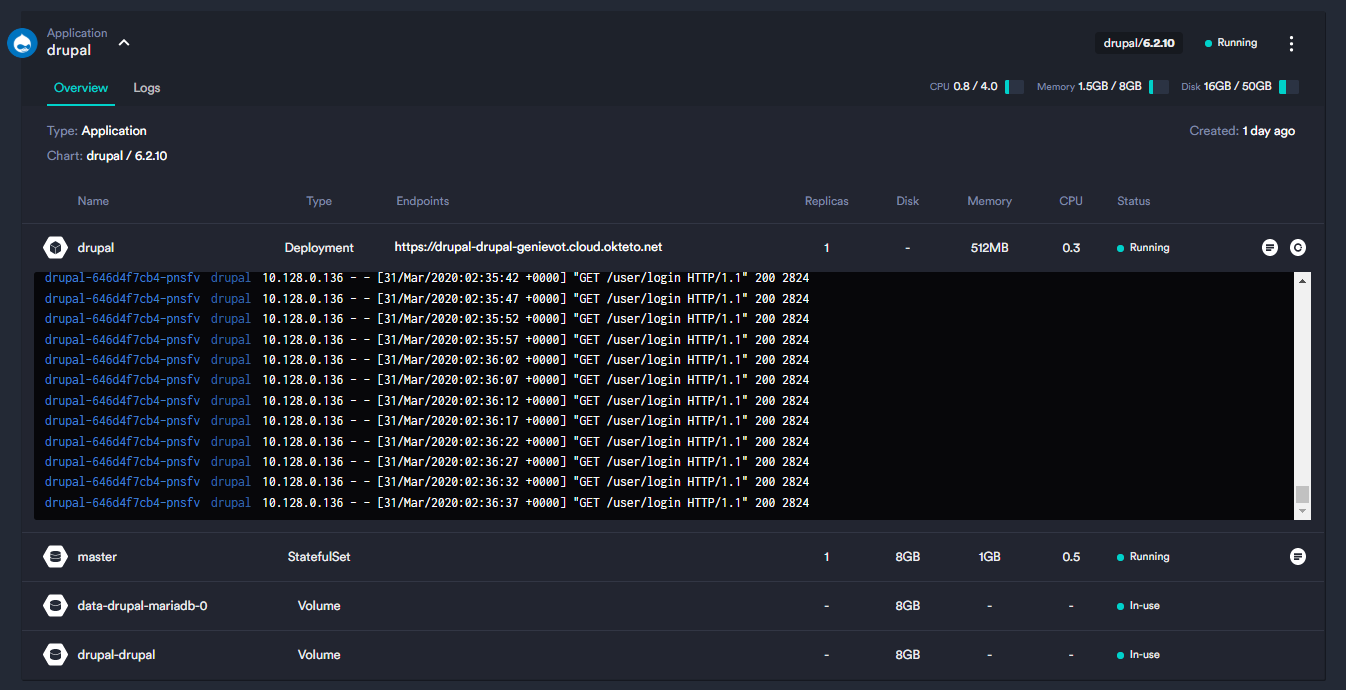Click the Memory usage bar indicator

1158,87
